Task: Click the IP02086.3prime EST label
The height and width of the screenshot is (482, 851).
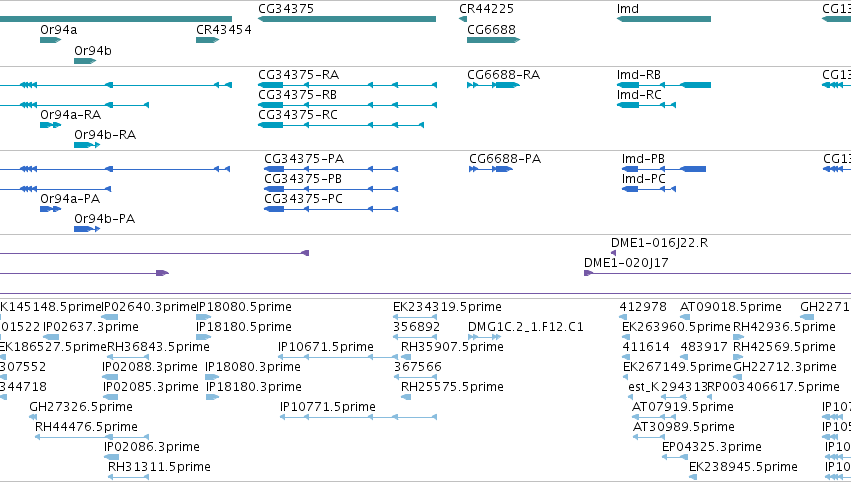Action: (152, 447)
